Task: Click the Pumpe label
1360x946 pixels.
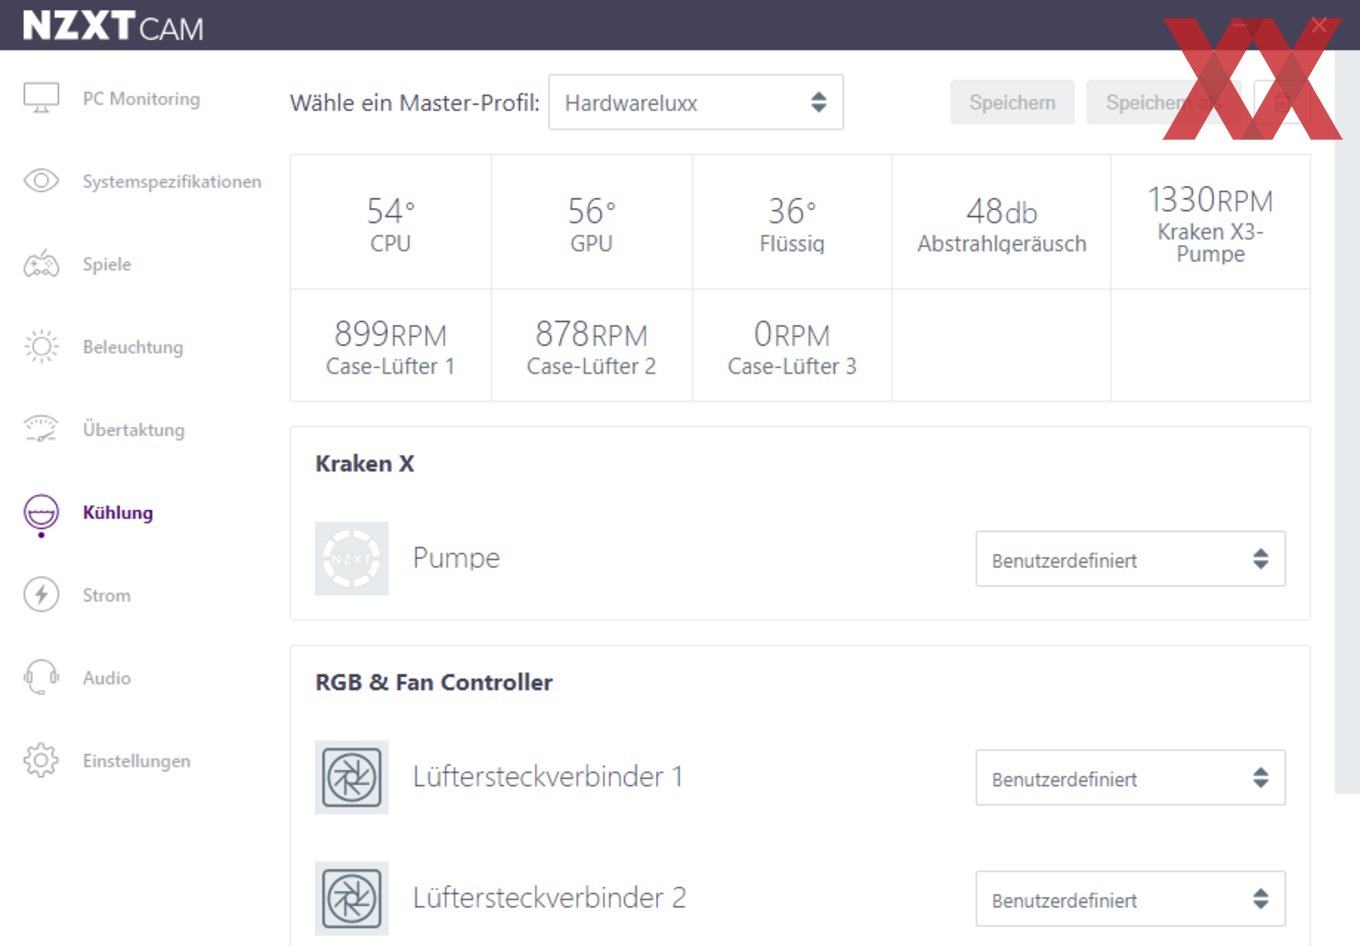Action: pos(456,558)
